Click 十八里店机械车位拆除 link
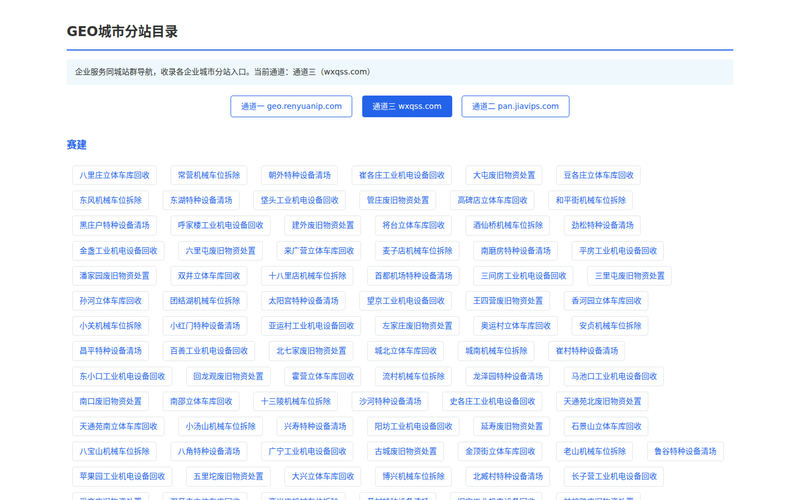 point(307,276)
